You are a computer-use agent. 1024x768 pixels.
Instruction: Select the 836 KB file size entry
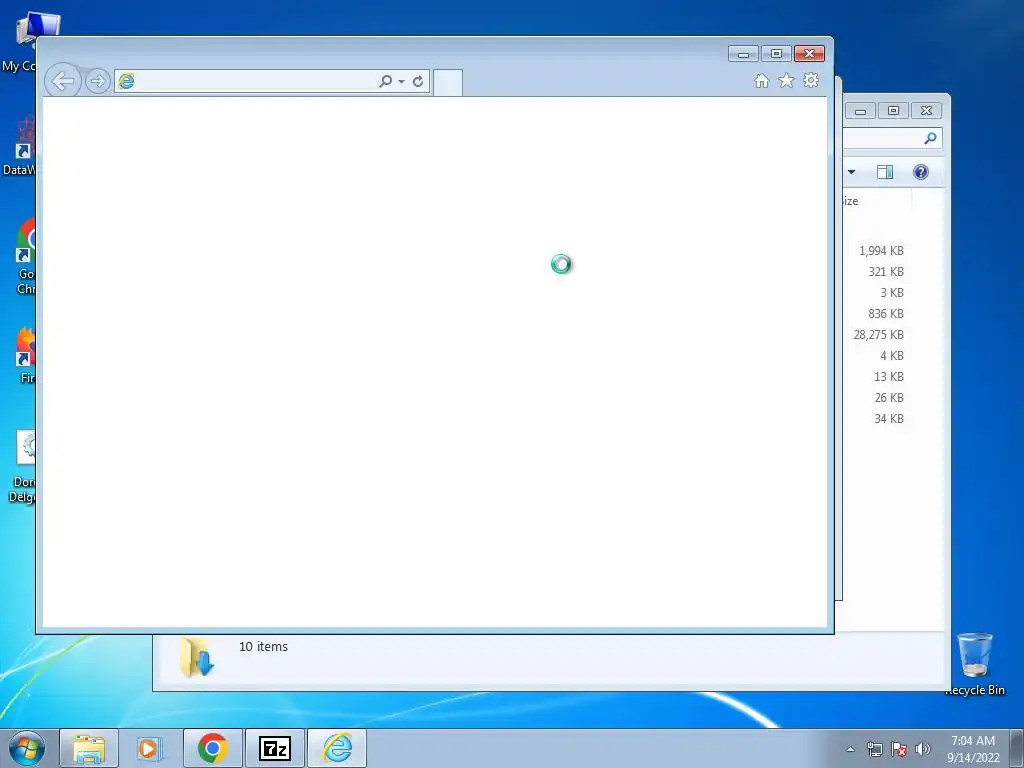click(x=886, y=313)
